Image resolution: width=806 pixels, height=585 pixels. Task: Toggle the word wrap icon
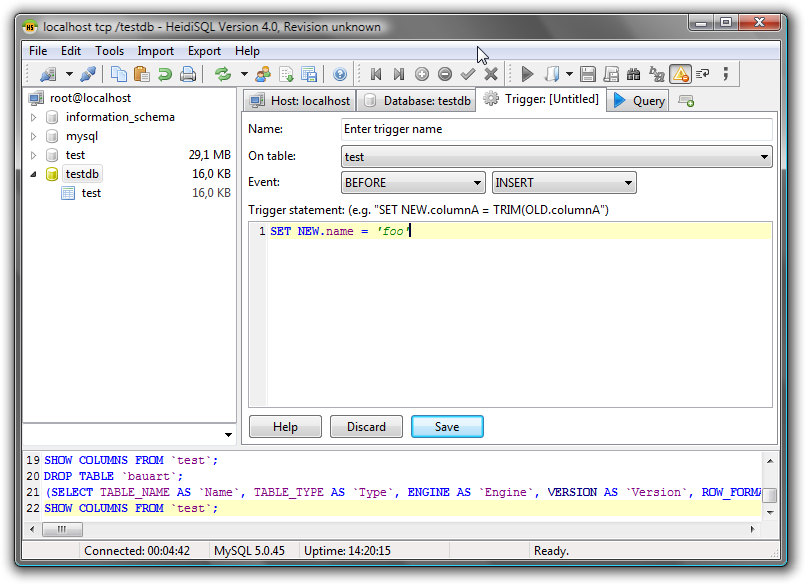click(x=703, y=75)
